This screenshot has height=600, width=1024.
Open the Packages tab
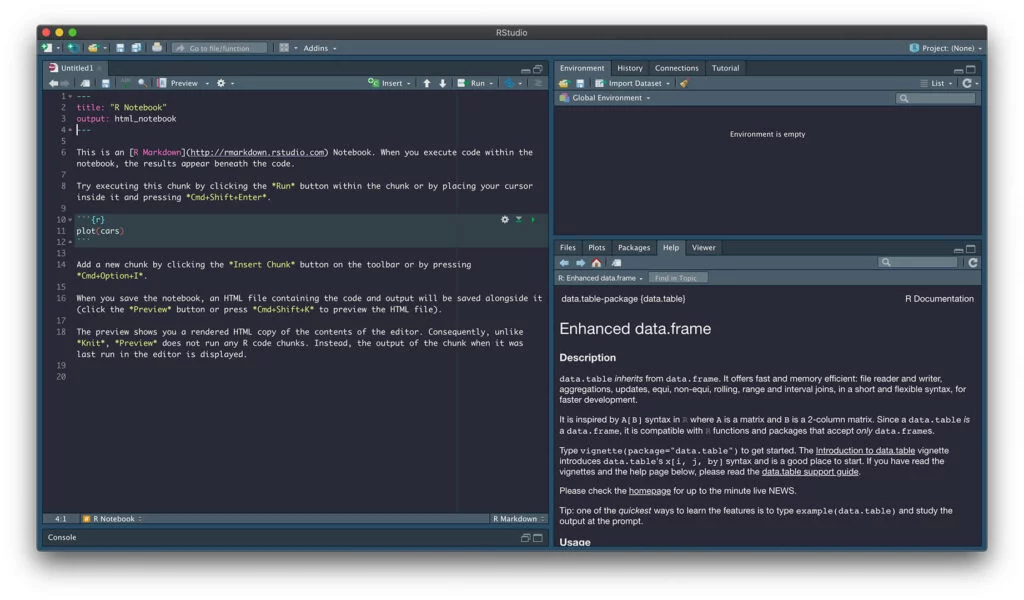(x=633, y=247)
